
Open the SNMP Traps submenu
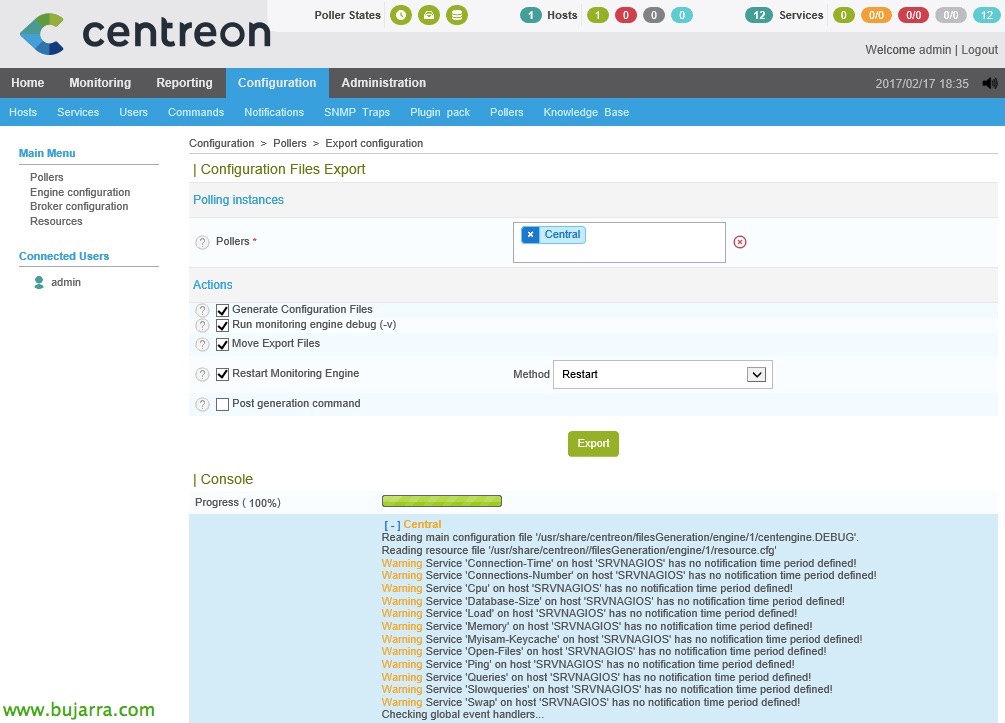click(357, 112)
